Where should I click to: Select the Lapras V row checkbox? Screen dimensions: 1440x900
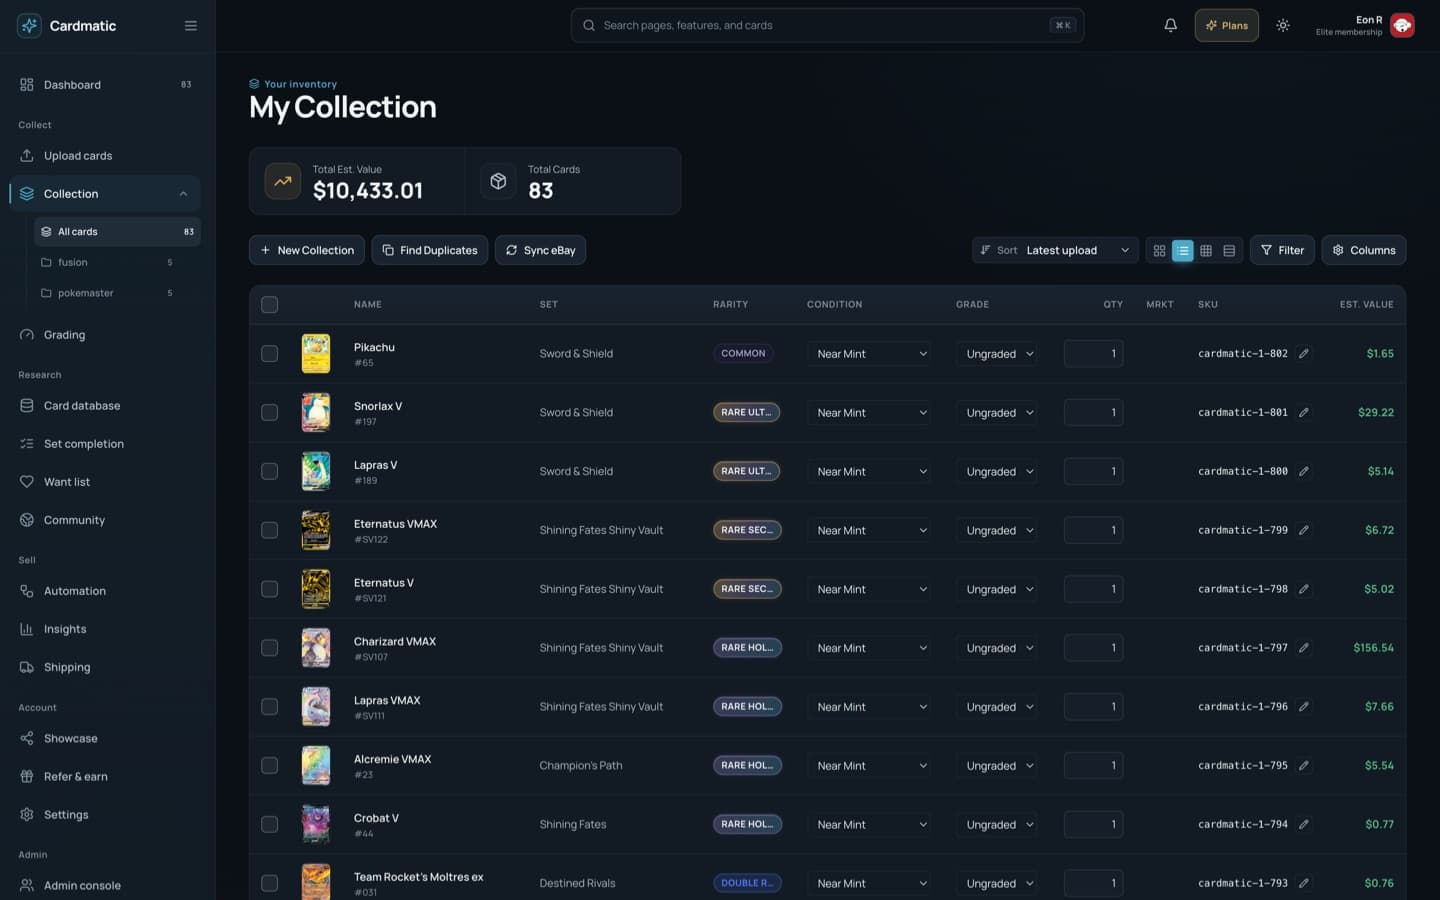(x=269, y=471)
